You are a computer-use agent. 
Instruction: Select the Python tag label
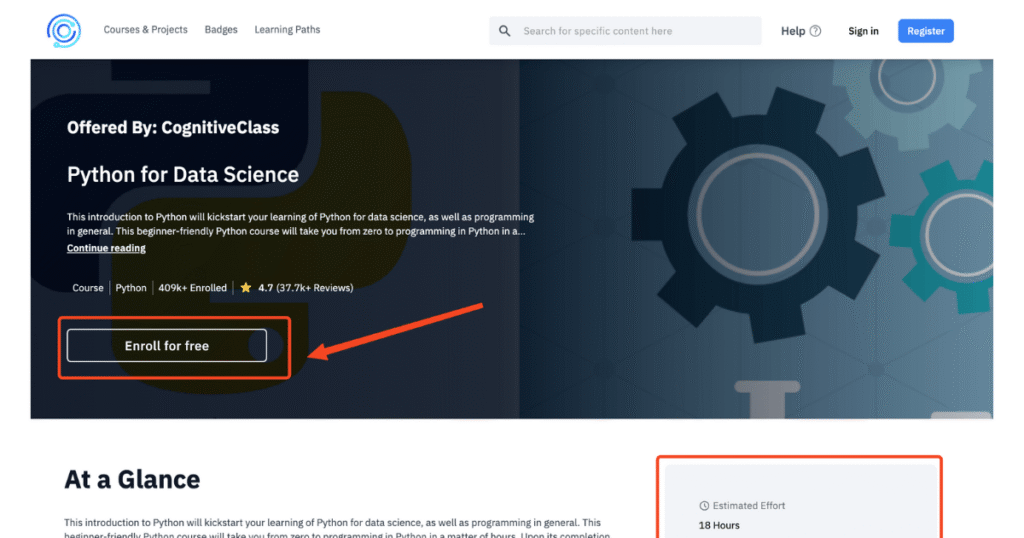(x=131, y=288)
